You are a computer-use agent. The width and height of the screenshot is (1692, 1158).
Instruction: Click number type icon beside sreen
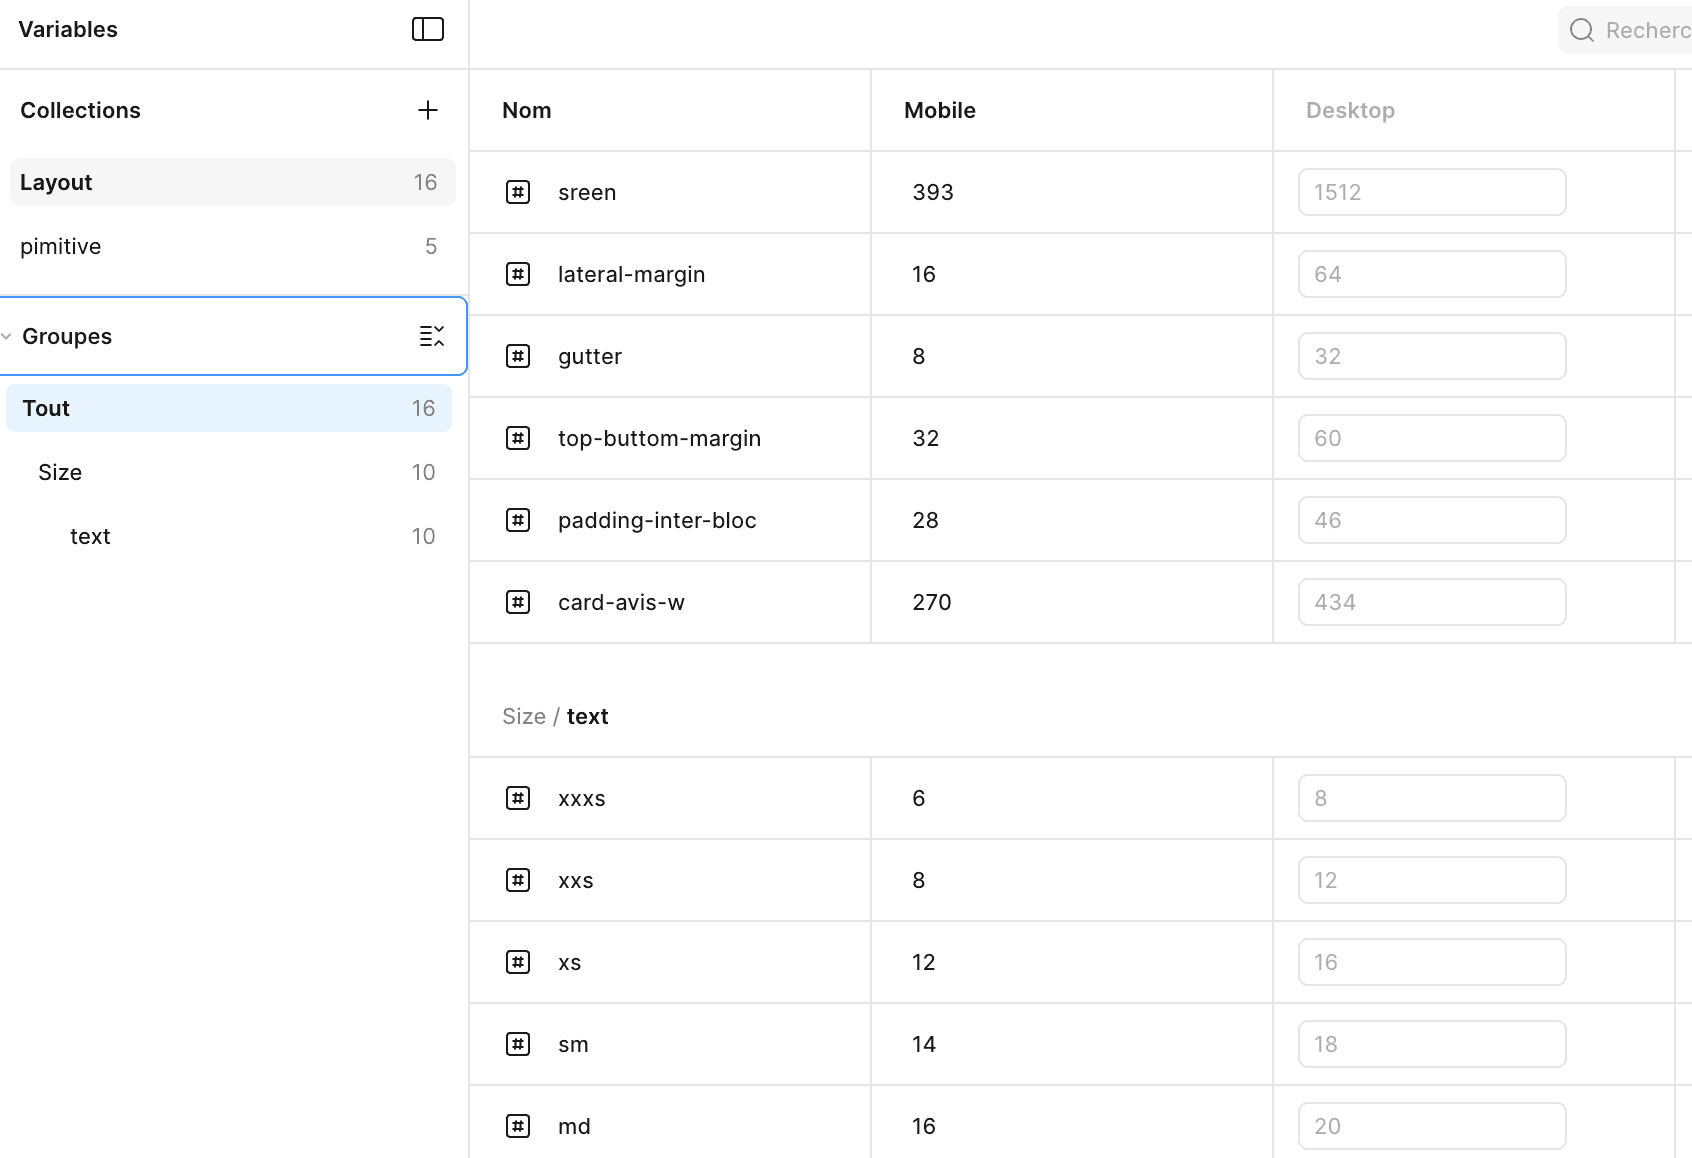click(x=518, y=192)
